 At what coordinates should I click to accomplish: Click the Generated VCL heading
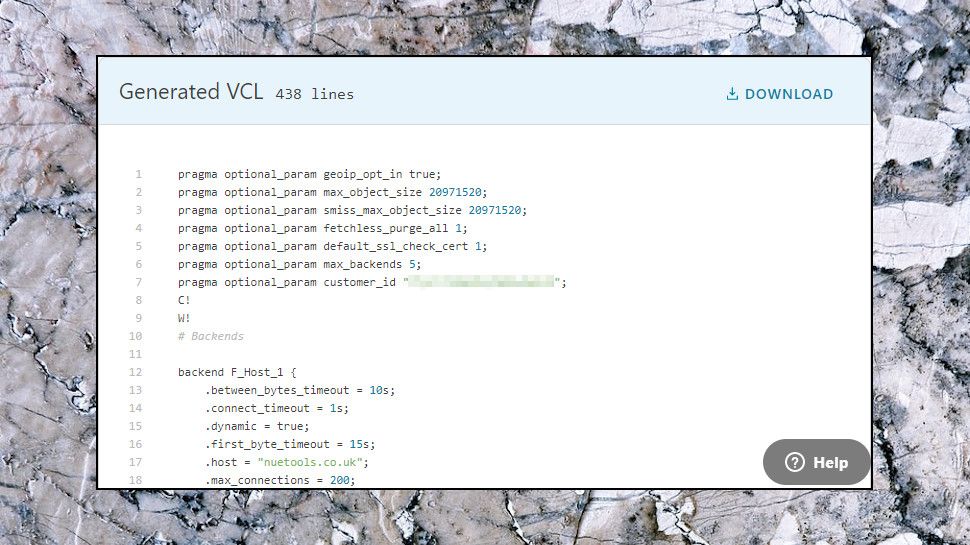pos(191,92)
